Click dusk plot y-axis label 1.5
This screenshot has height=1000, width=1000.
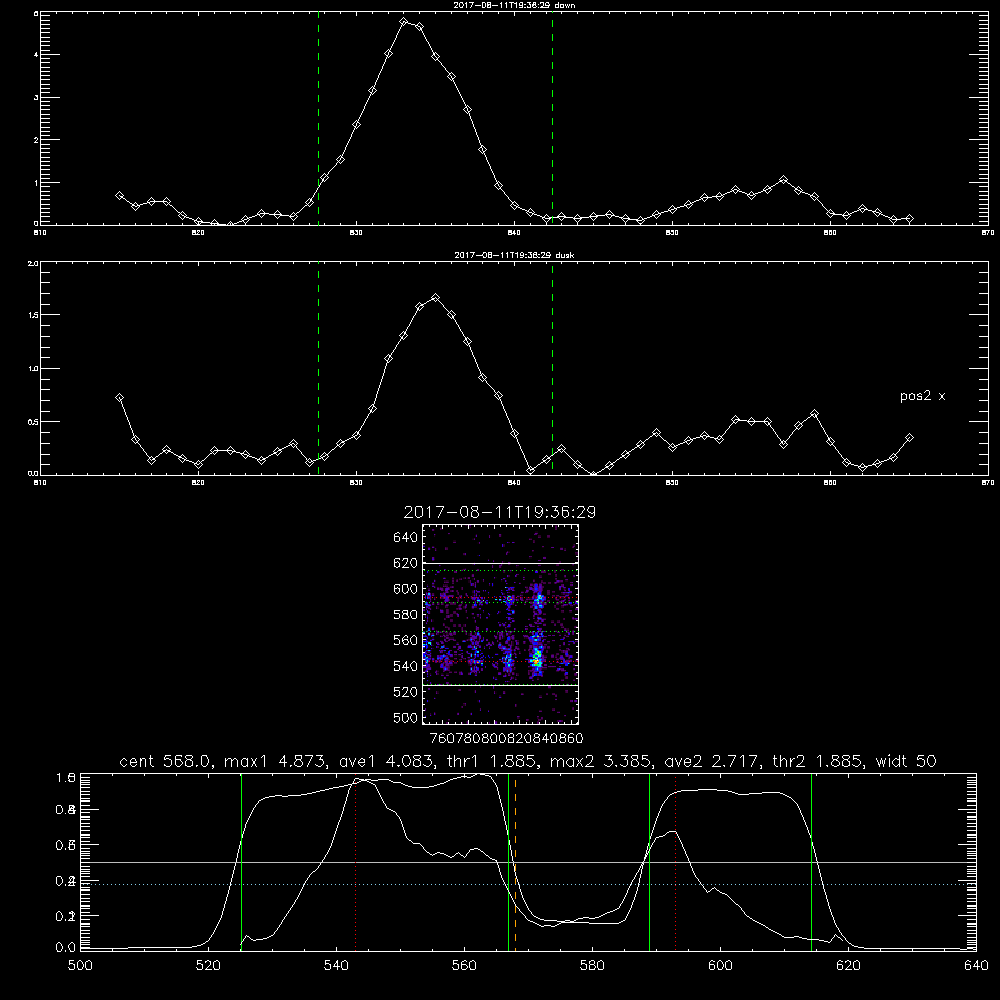coord(34,315)
